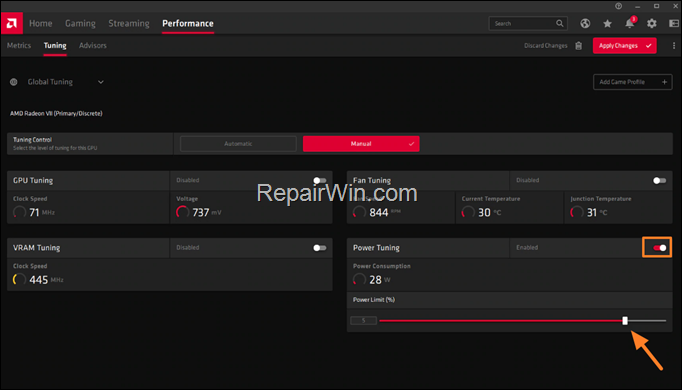Click the search magnifier icon
Screen dimensions: 682x390
559,23
